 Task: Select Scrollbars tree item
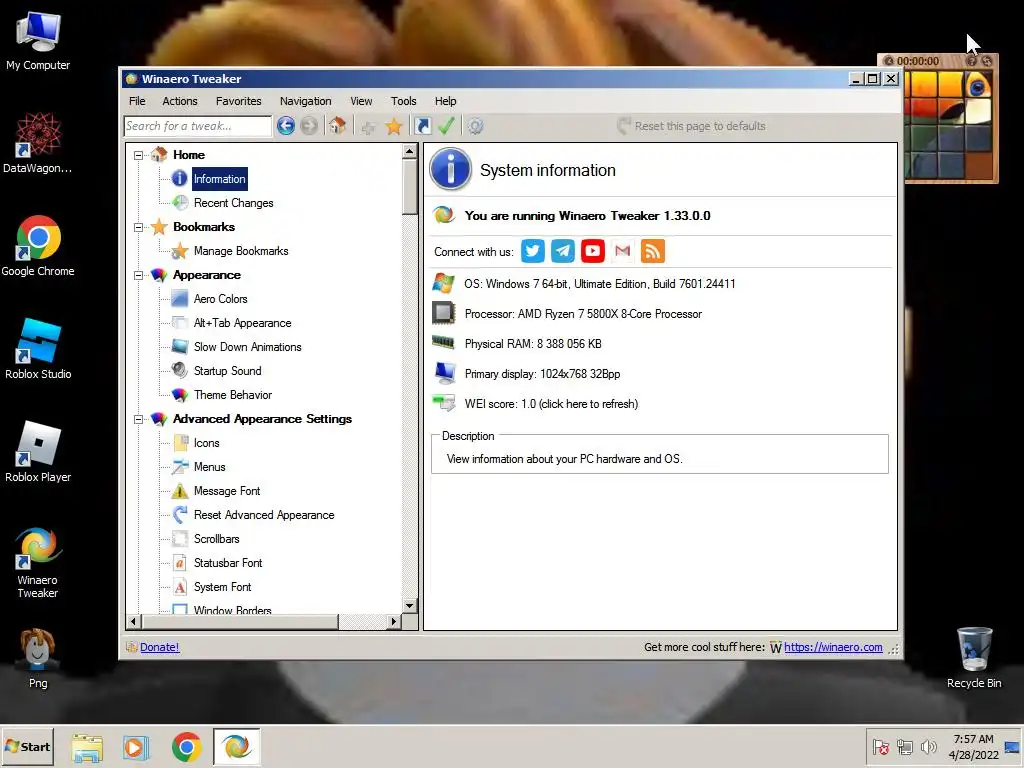pyautogui.click(x=216, y=539)
